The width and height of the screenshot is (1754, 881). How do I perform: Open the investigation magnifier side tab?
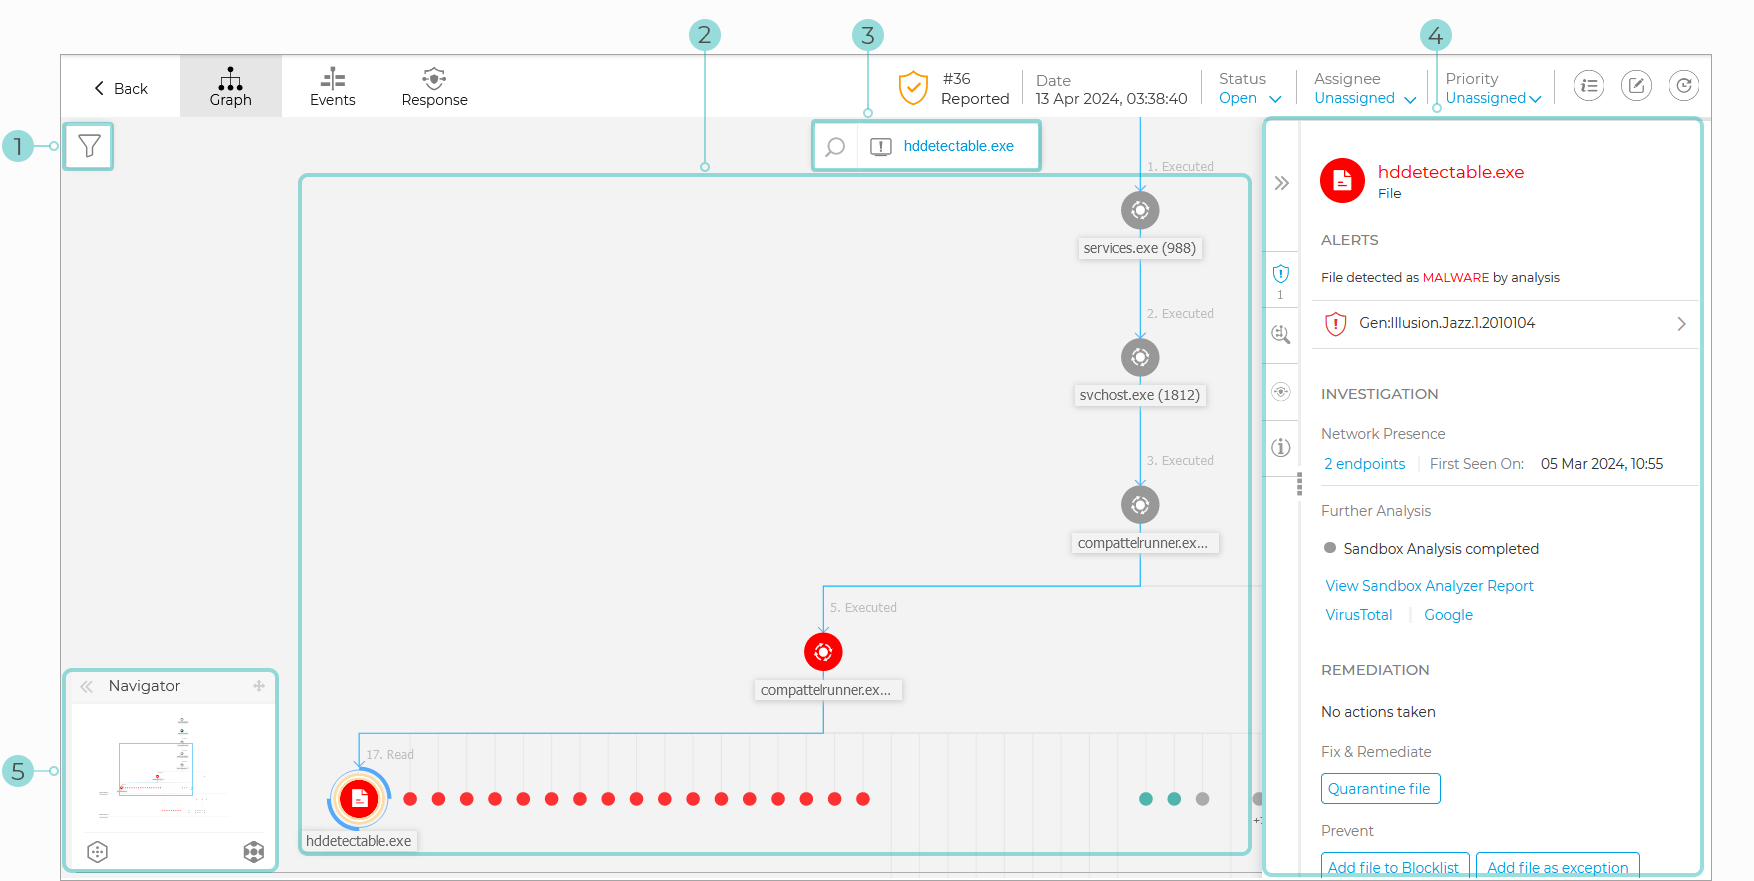pos(1281,334)
